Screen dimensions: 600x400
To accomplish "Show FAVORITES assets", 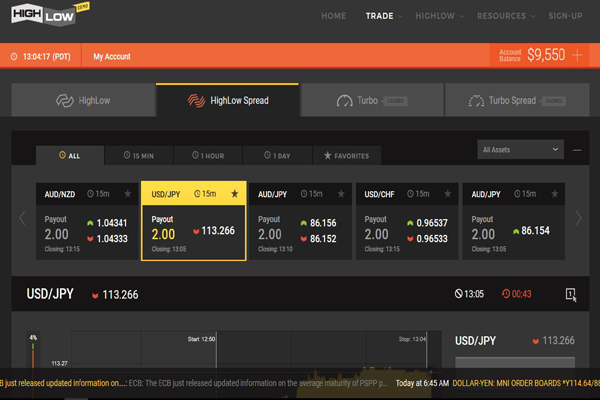I will click(x=347, y=155).
